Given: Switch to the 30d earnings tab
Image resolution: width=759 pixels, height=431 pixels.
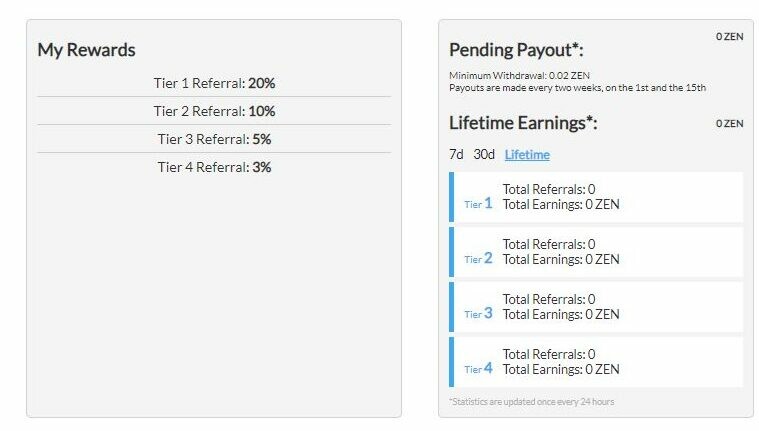Looking at the screenshot, I should (x=484, y=155).
